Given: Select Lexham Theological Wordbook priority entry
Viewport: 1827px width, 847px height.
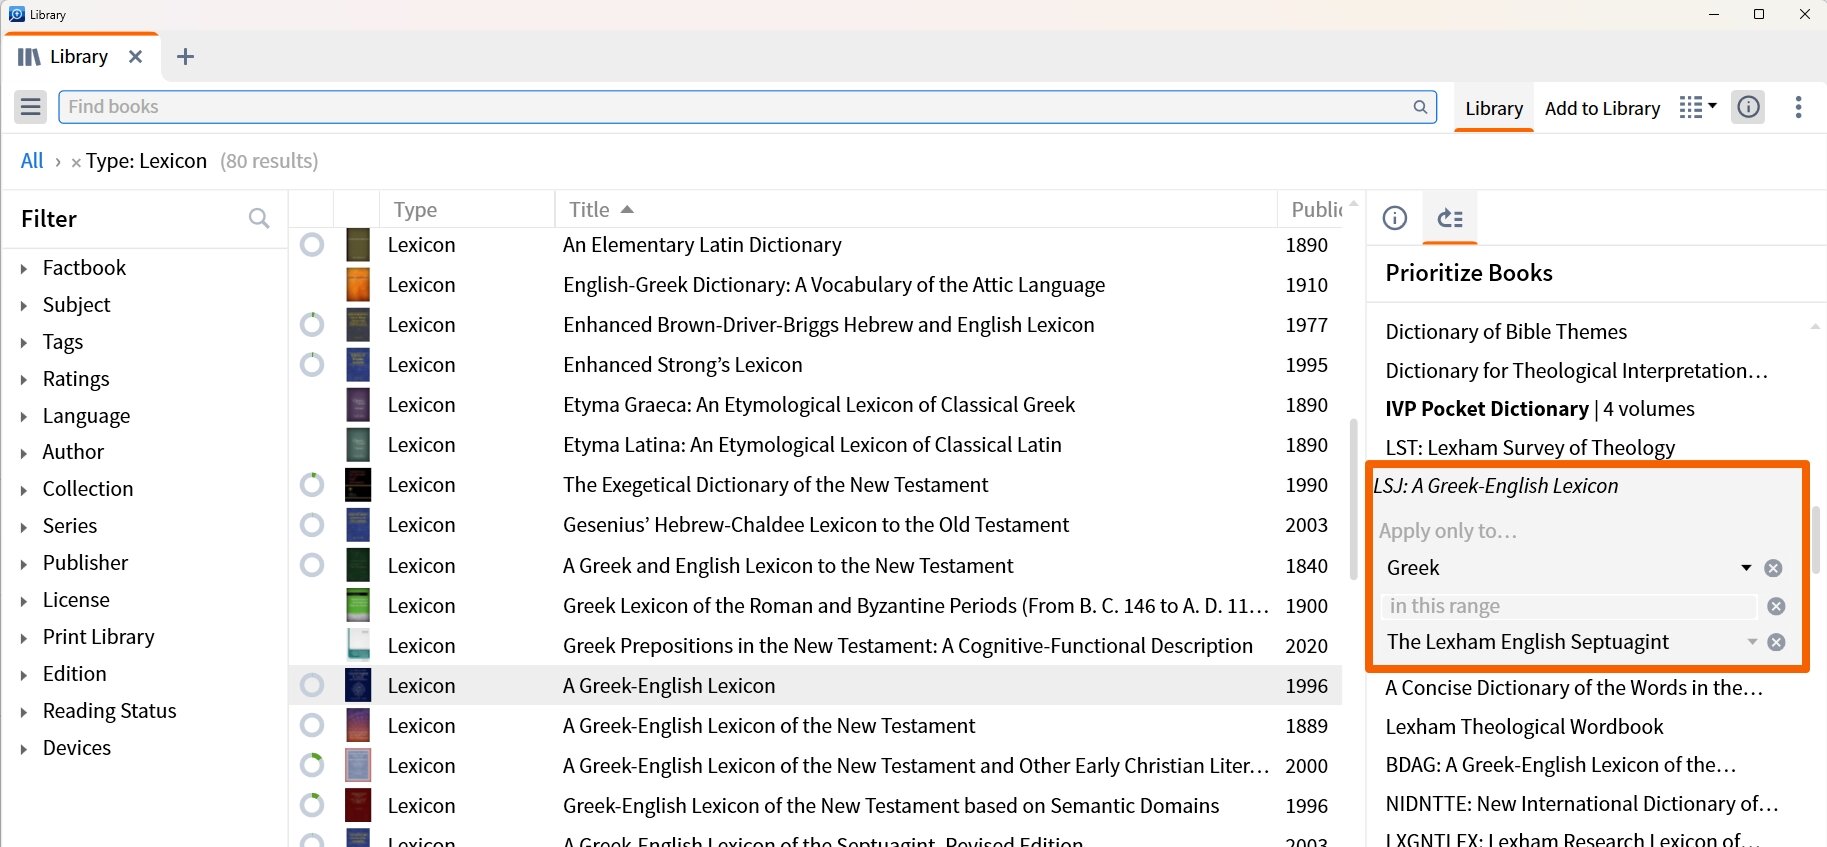Looking at the screenshot, I should [x=1524, y=727].
